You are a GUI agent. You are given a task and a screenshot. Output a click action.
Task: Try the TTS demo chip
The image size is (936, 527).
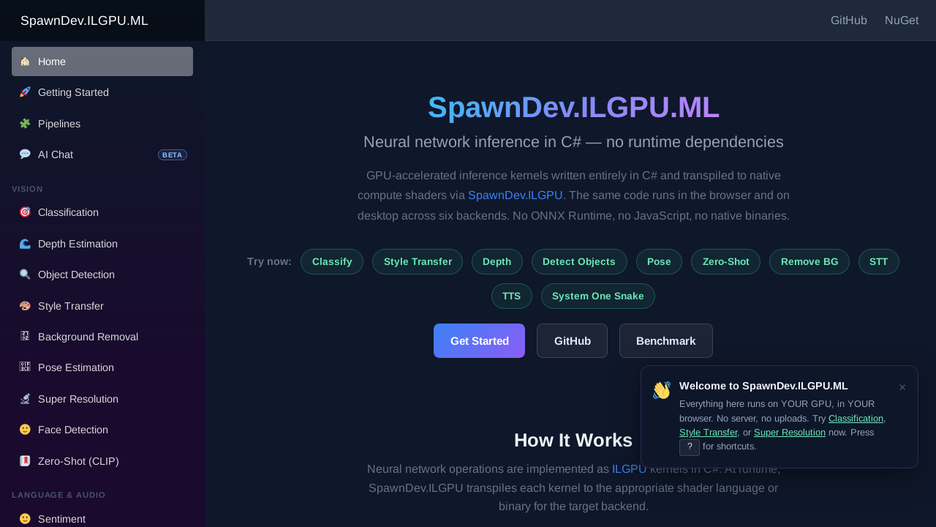512,296
